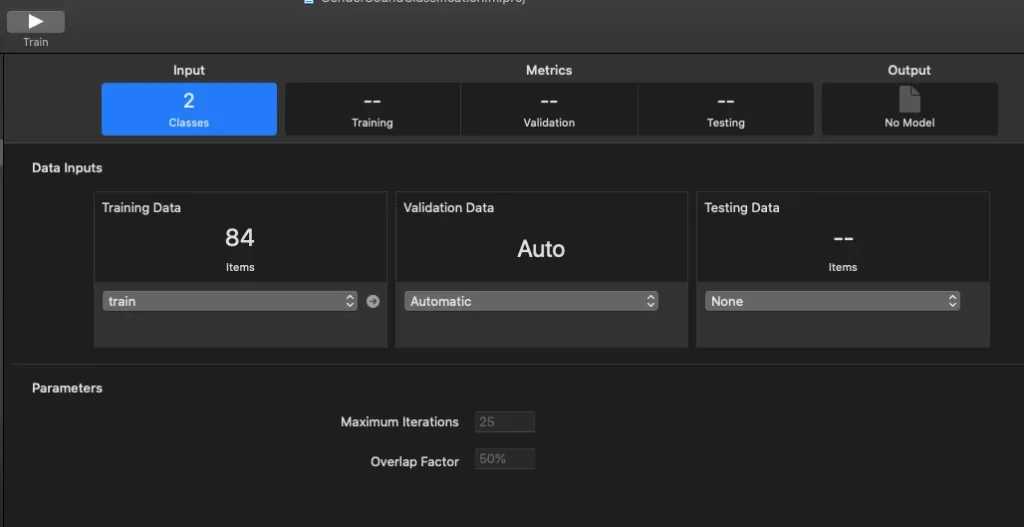Open the Output No Model tab
This screenshot has height=527, width=1024.
909,109
